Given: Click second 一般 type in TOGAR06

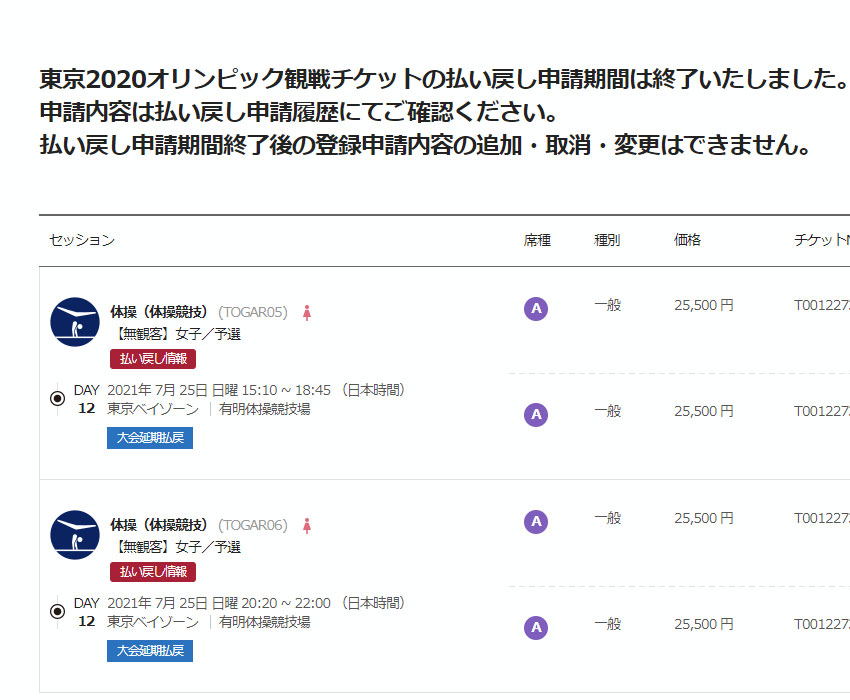Looking at the screenshot, I should click(608, 625).
